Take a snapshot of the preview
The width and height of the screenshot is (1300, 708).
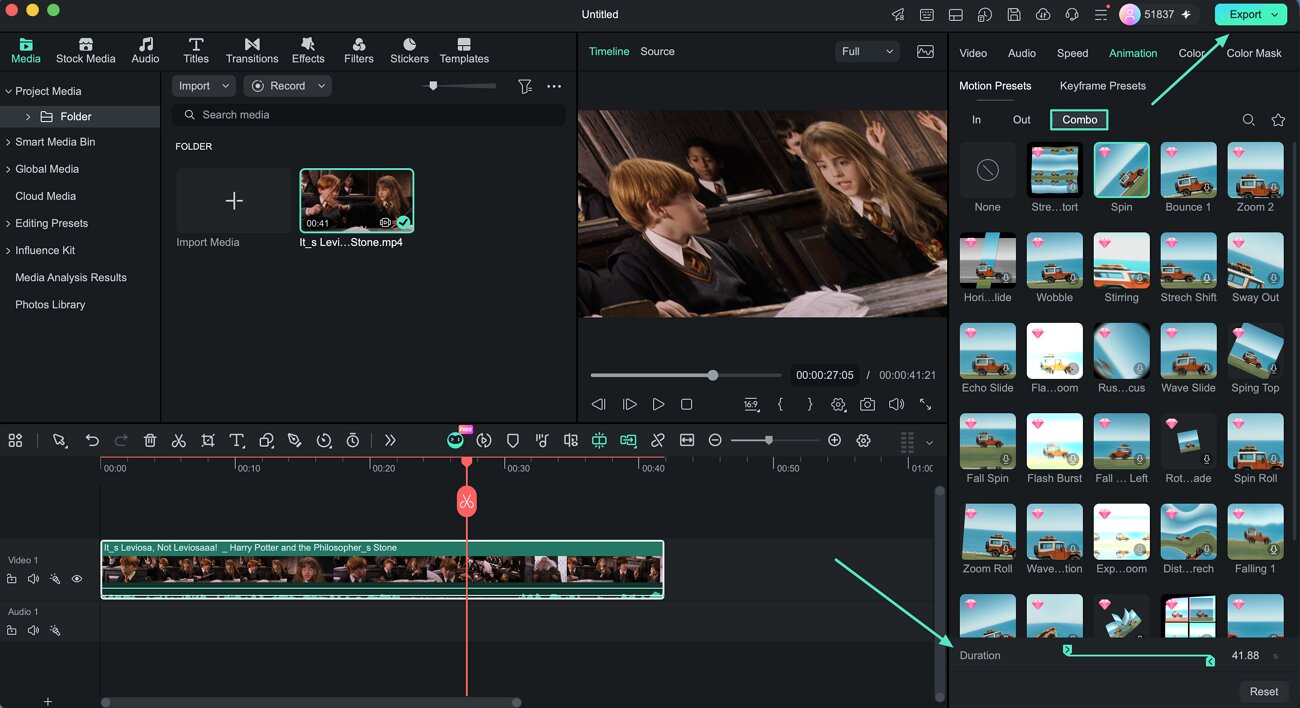click(x=867, y=404)
